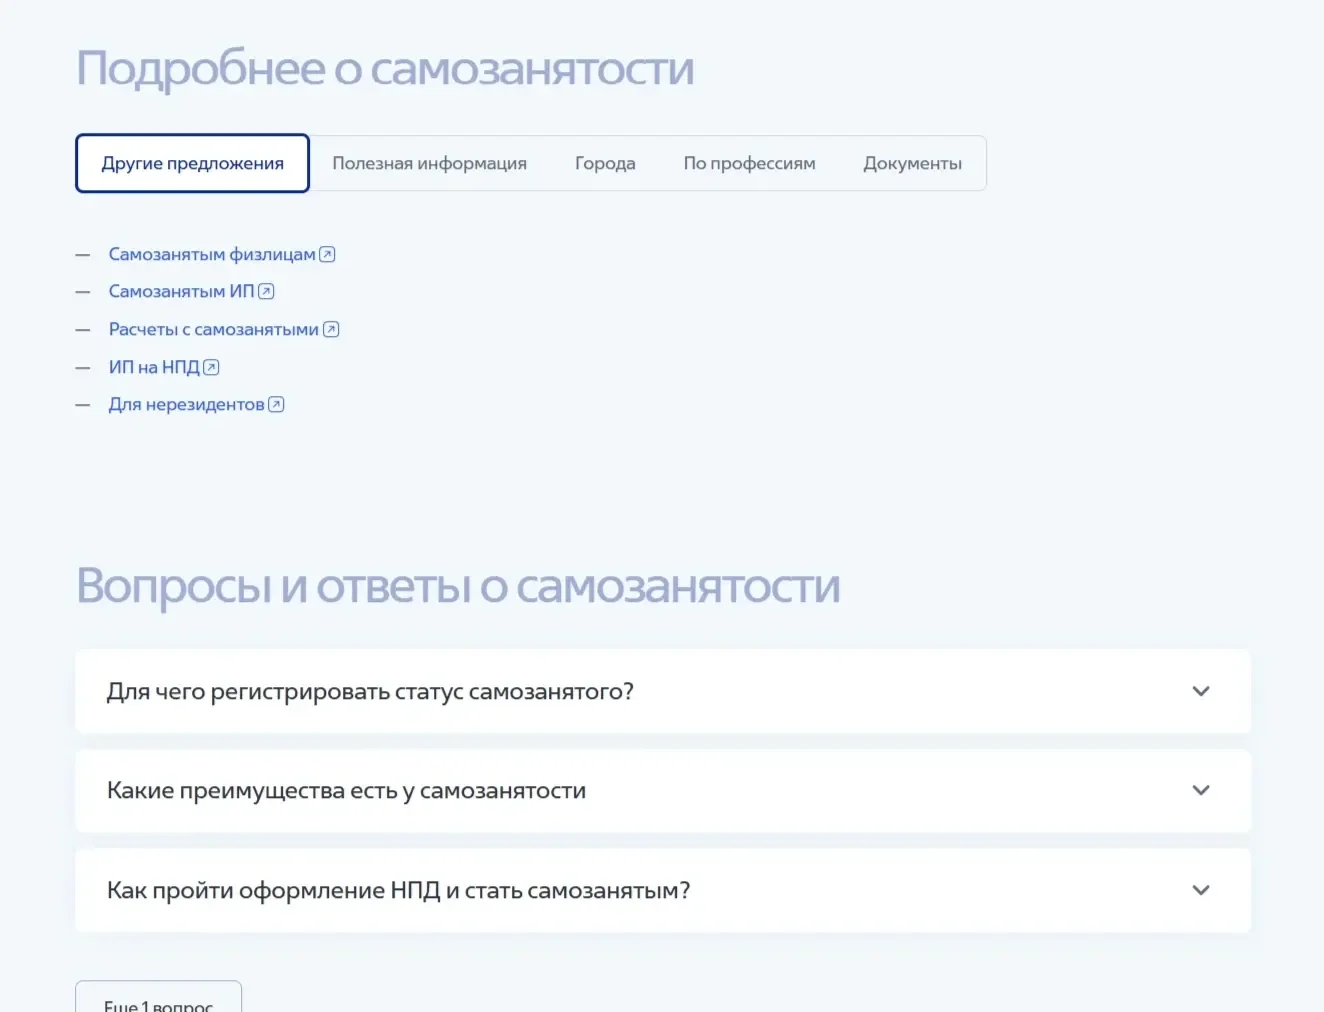Screen dimensions: 1324x1012
Task: Select the Другие предложения tab
Action: click(193, 163)
